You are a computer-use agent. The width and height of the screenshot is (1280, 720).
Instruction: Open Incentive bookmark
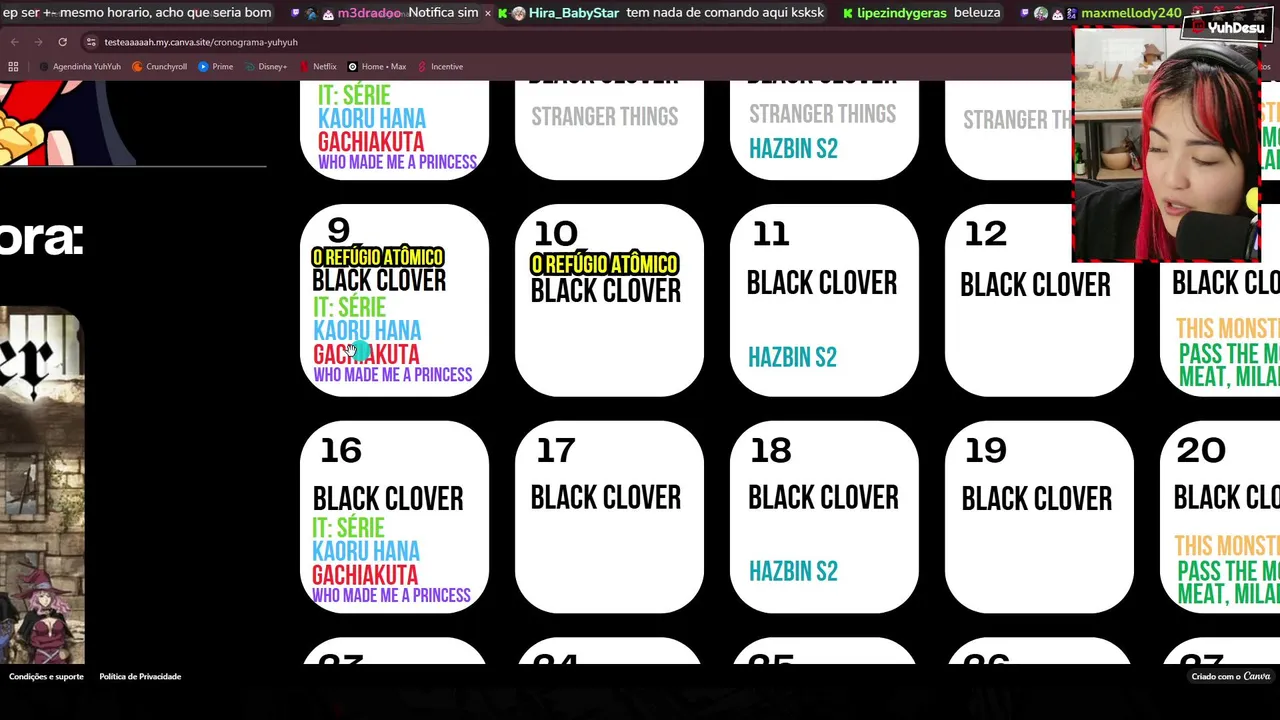tap(440, 67)
